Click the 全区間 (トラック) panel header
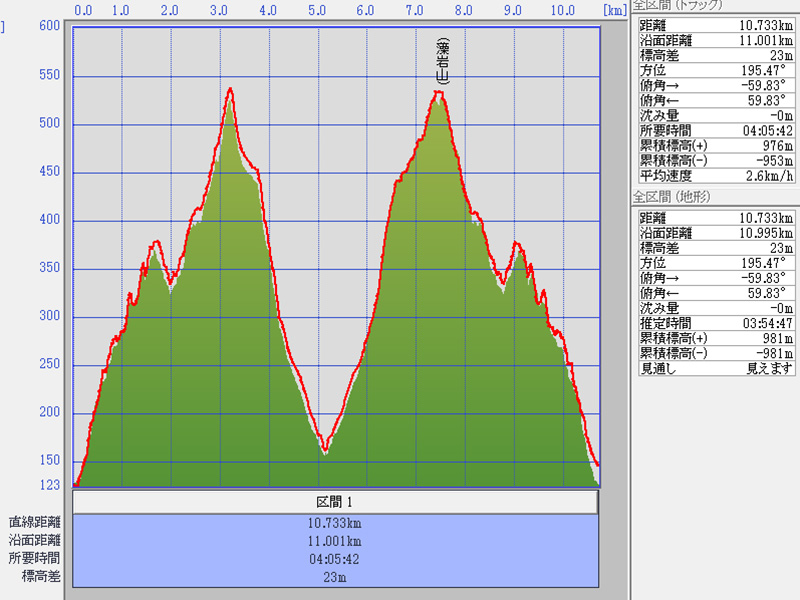800x600 pixels. pos(677,5)
